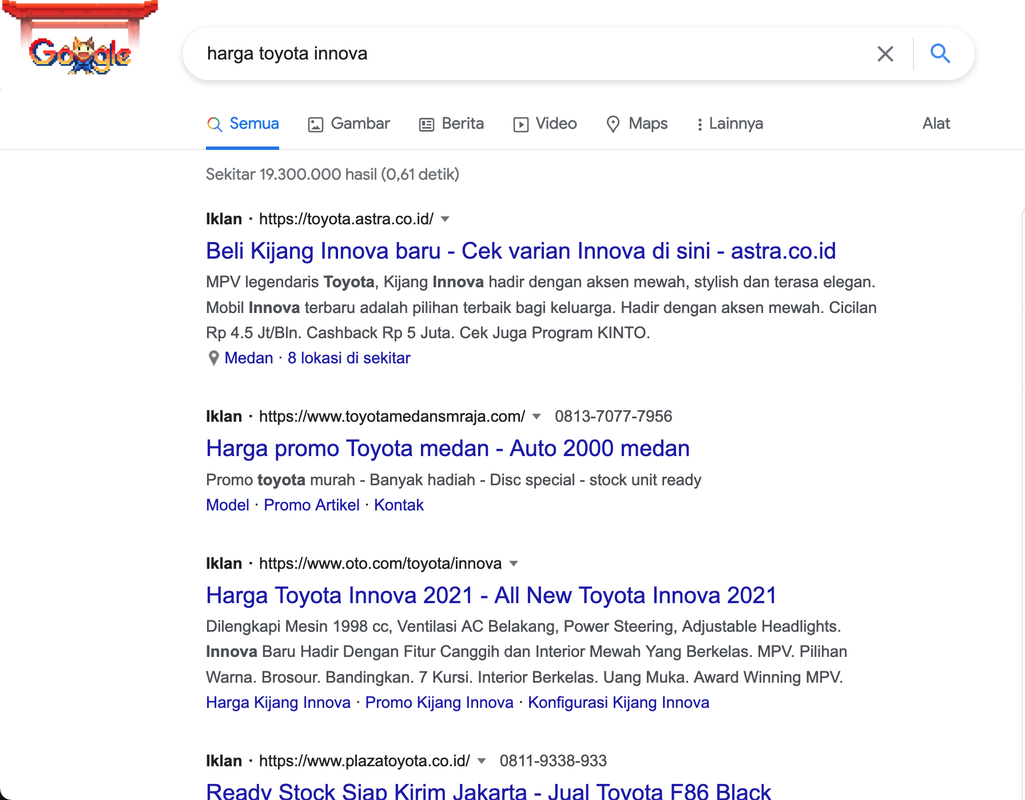Open the 8 lokasi di sekitar link

(x=349, y=358)
